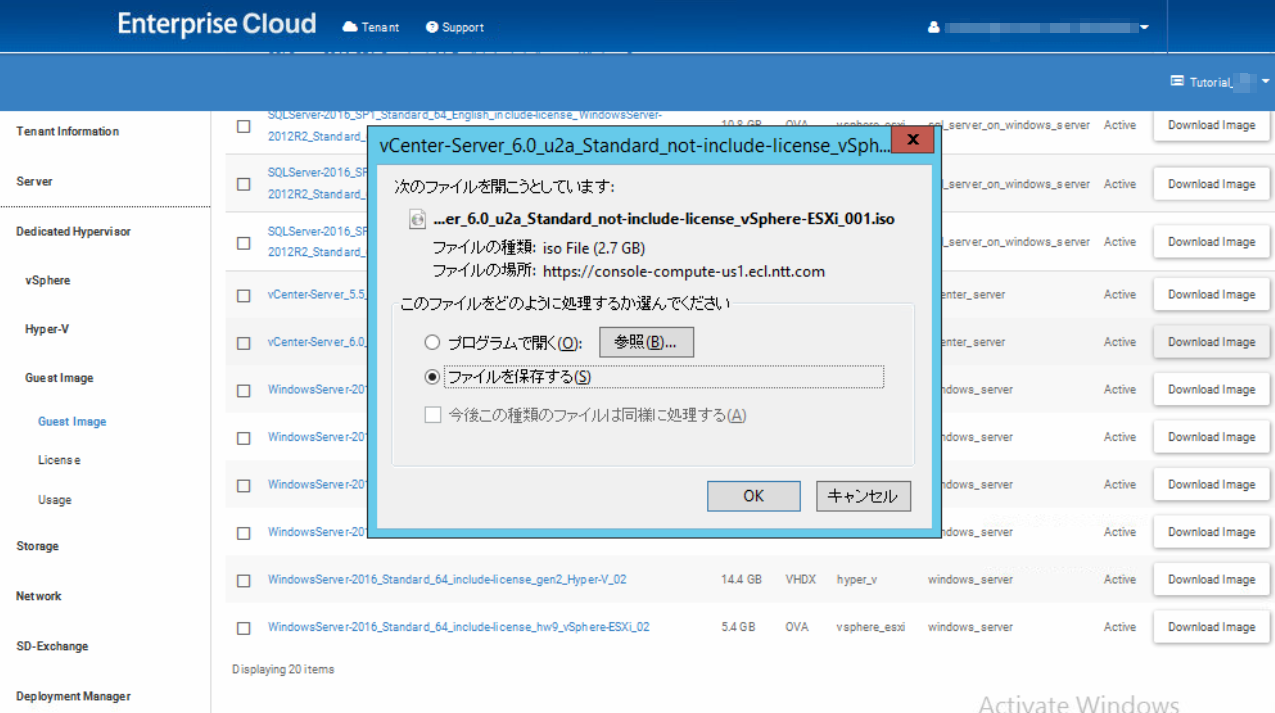The height and width of the screenshot is (713, 1275).
Task: Open Dedicated Hypervisor sidebar section
Action: [73, 232]
